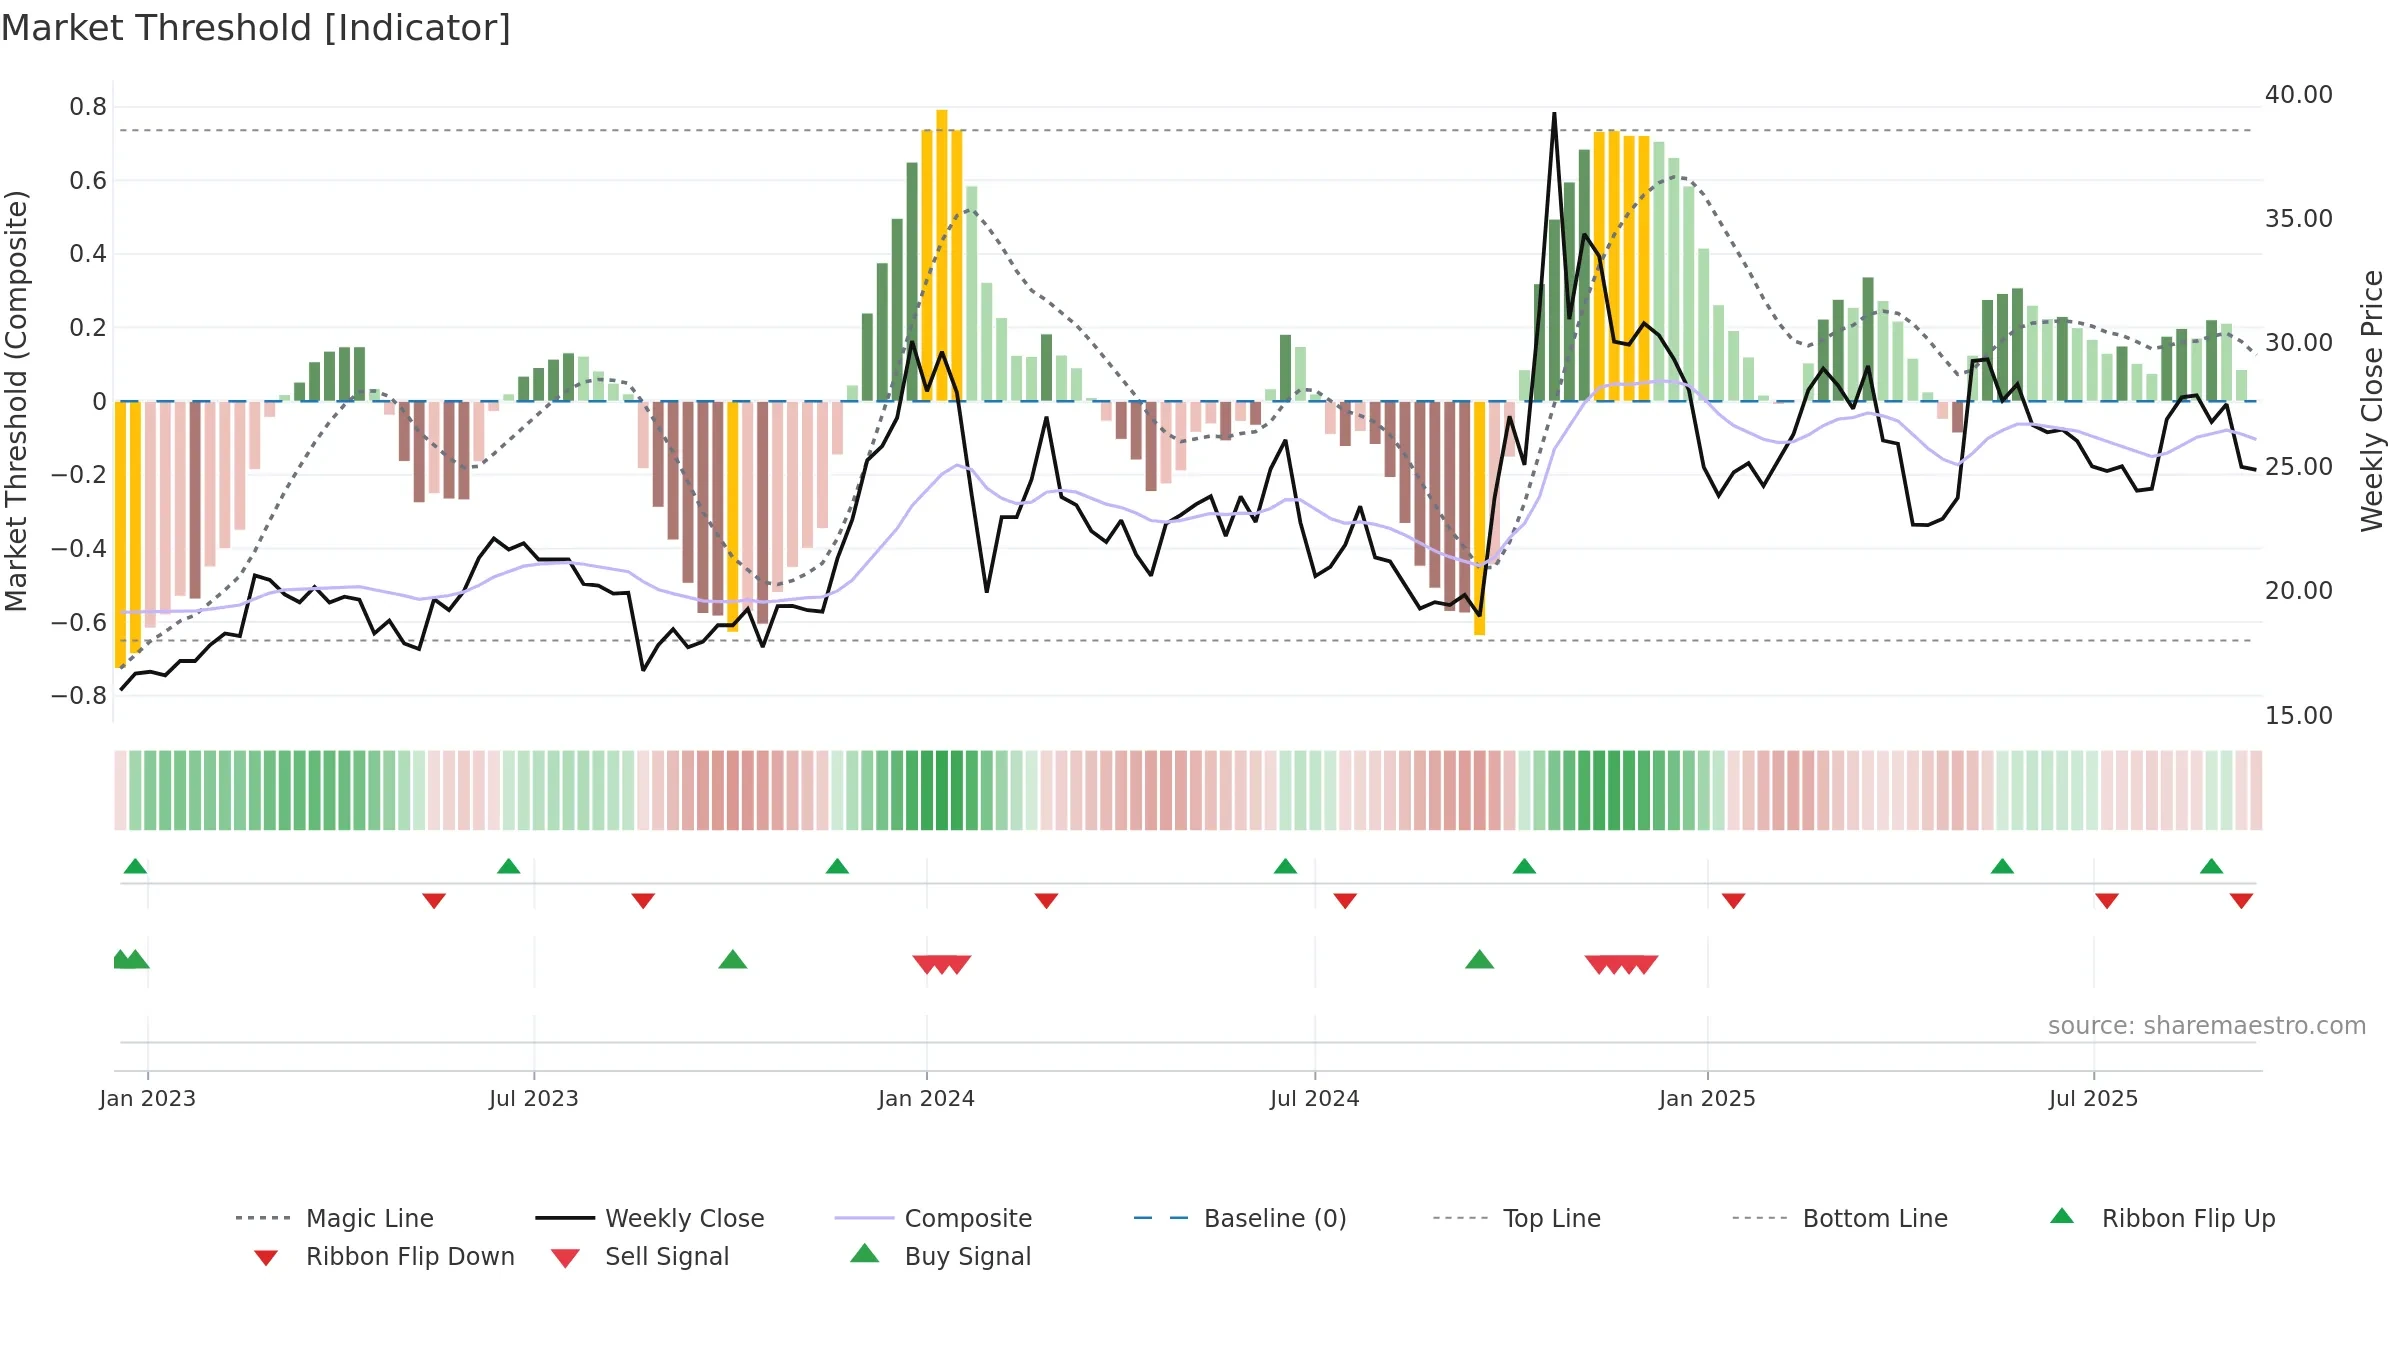Click the Ribbon Flip Down marker just after Jul 2024
Screen dimensions: 2400x1350
(x=1345, y=901)
